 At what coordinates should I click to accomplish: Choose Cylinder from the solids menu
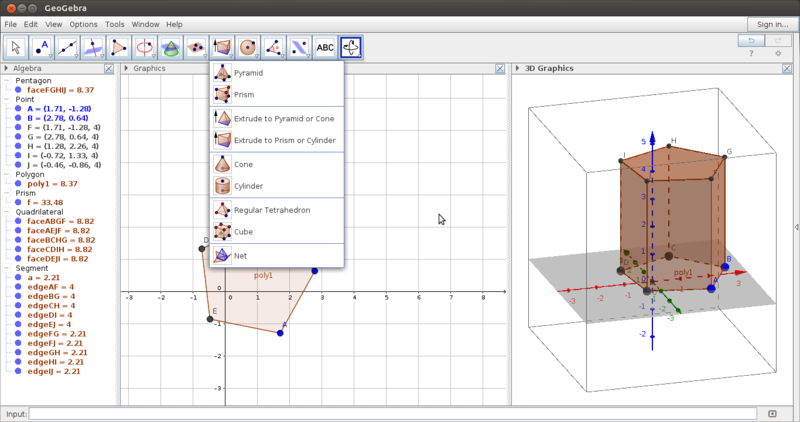pyautogui.click(x=277, y=186)
